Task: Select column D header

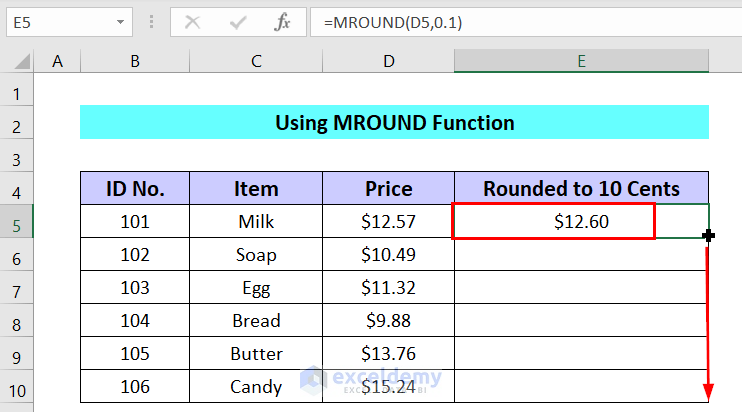Action: click(388, 61)
